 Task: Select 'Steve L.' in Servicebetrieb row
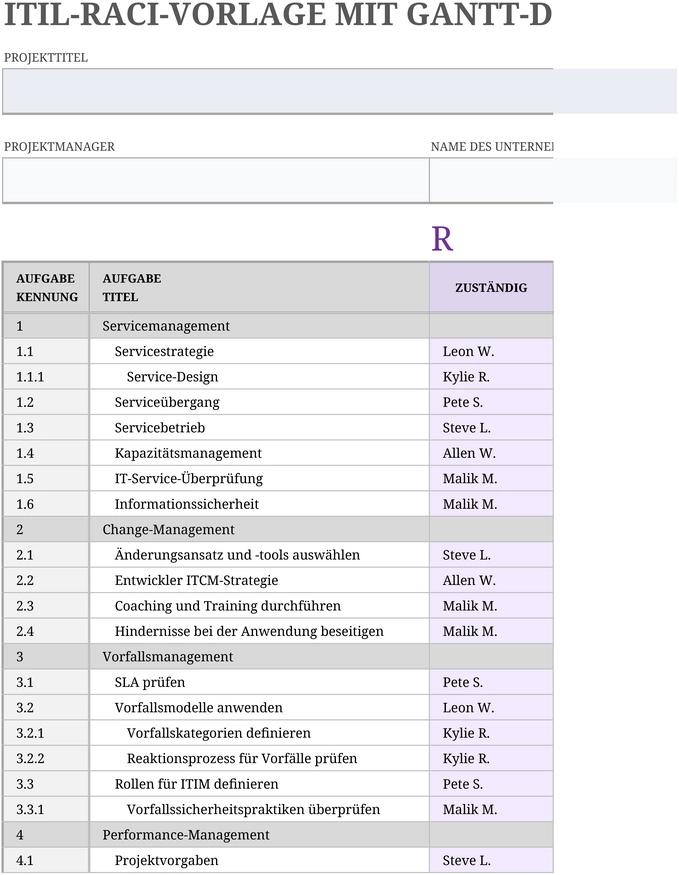[491, 427]
